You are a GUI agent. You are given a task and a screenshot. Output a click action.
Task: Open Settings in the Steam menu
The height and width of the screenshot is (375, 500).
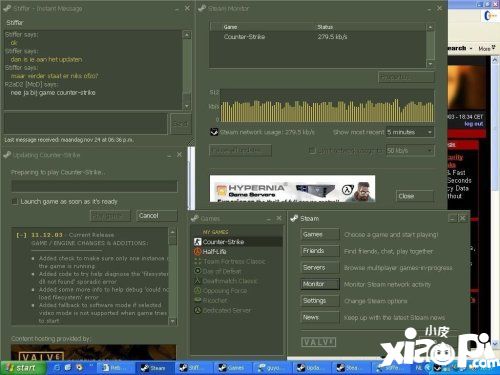[320, 301]
